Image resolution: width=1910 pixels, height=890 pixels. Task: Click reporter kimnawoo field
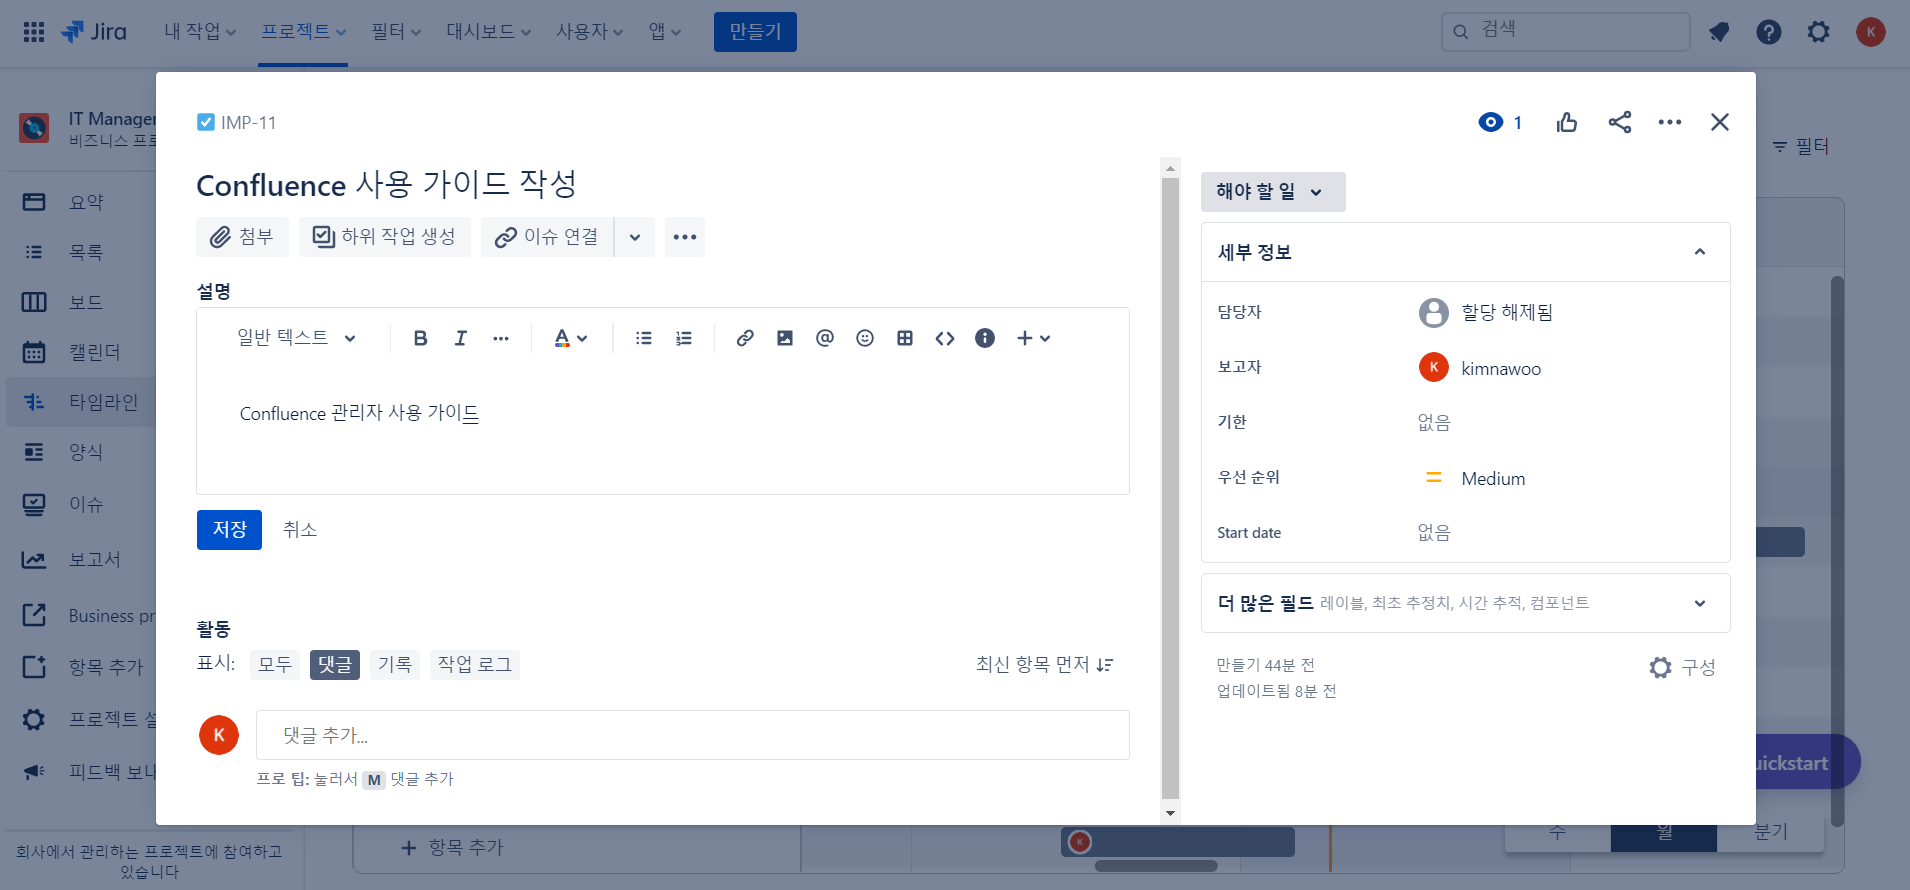coord(1481,368)
